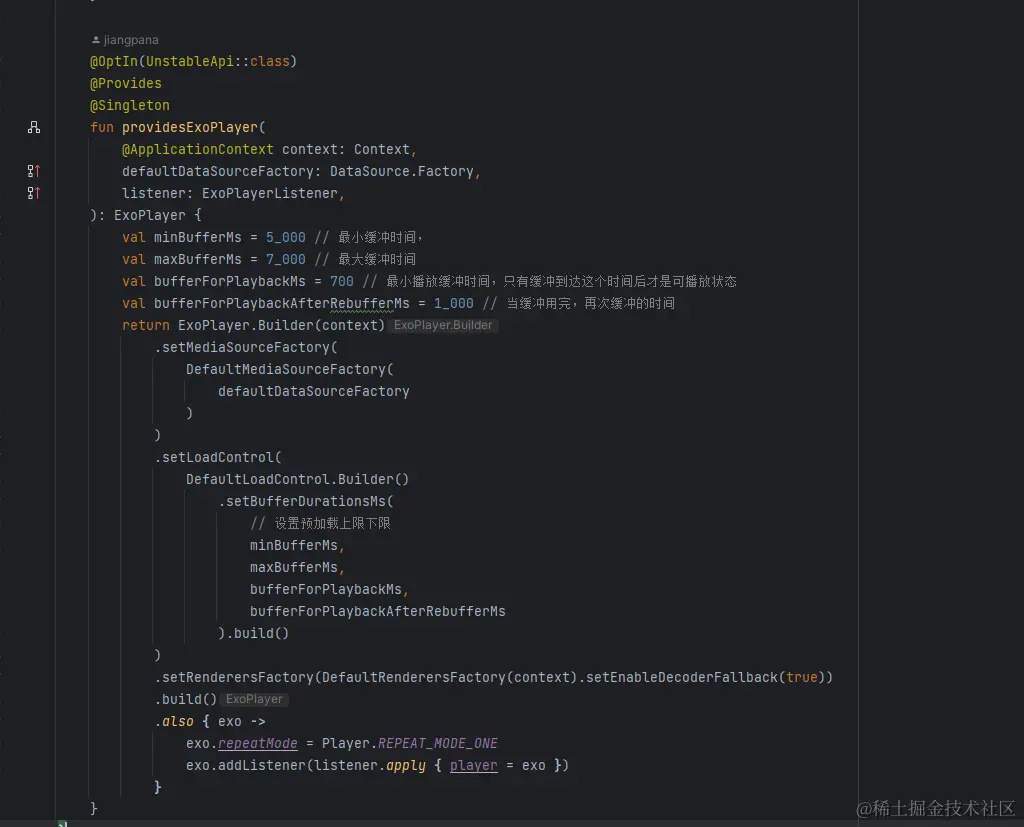Click the @Provides annotation
Screen dimensions: 1024x827
(x=125, y=84)
